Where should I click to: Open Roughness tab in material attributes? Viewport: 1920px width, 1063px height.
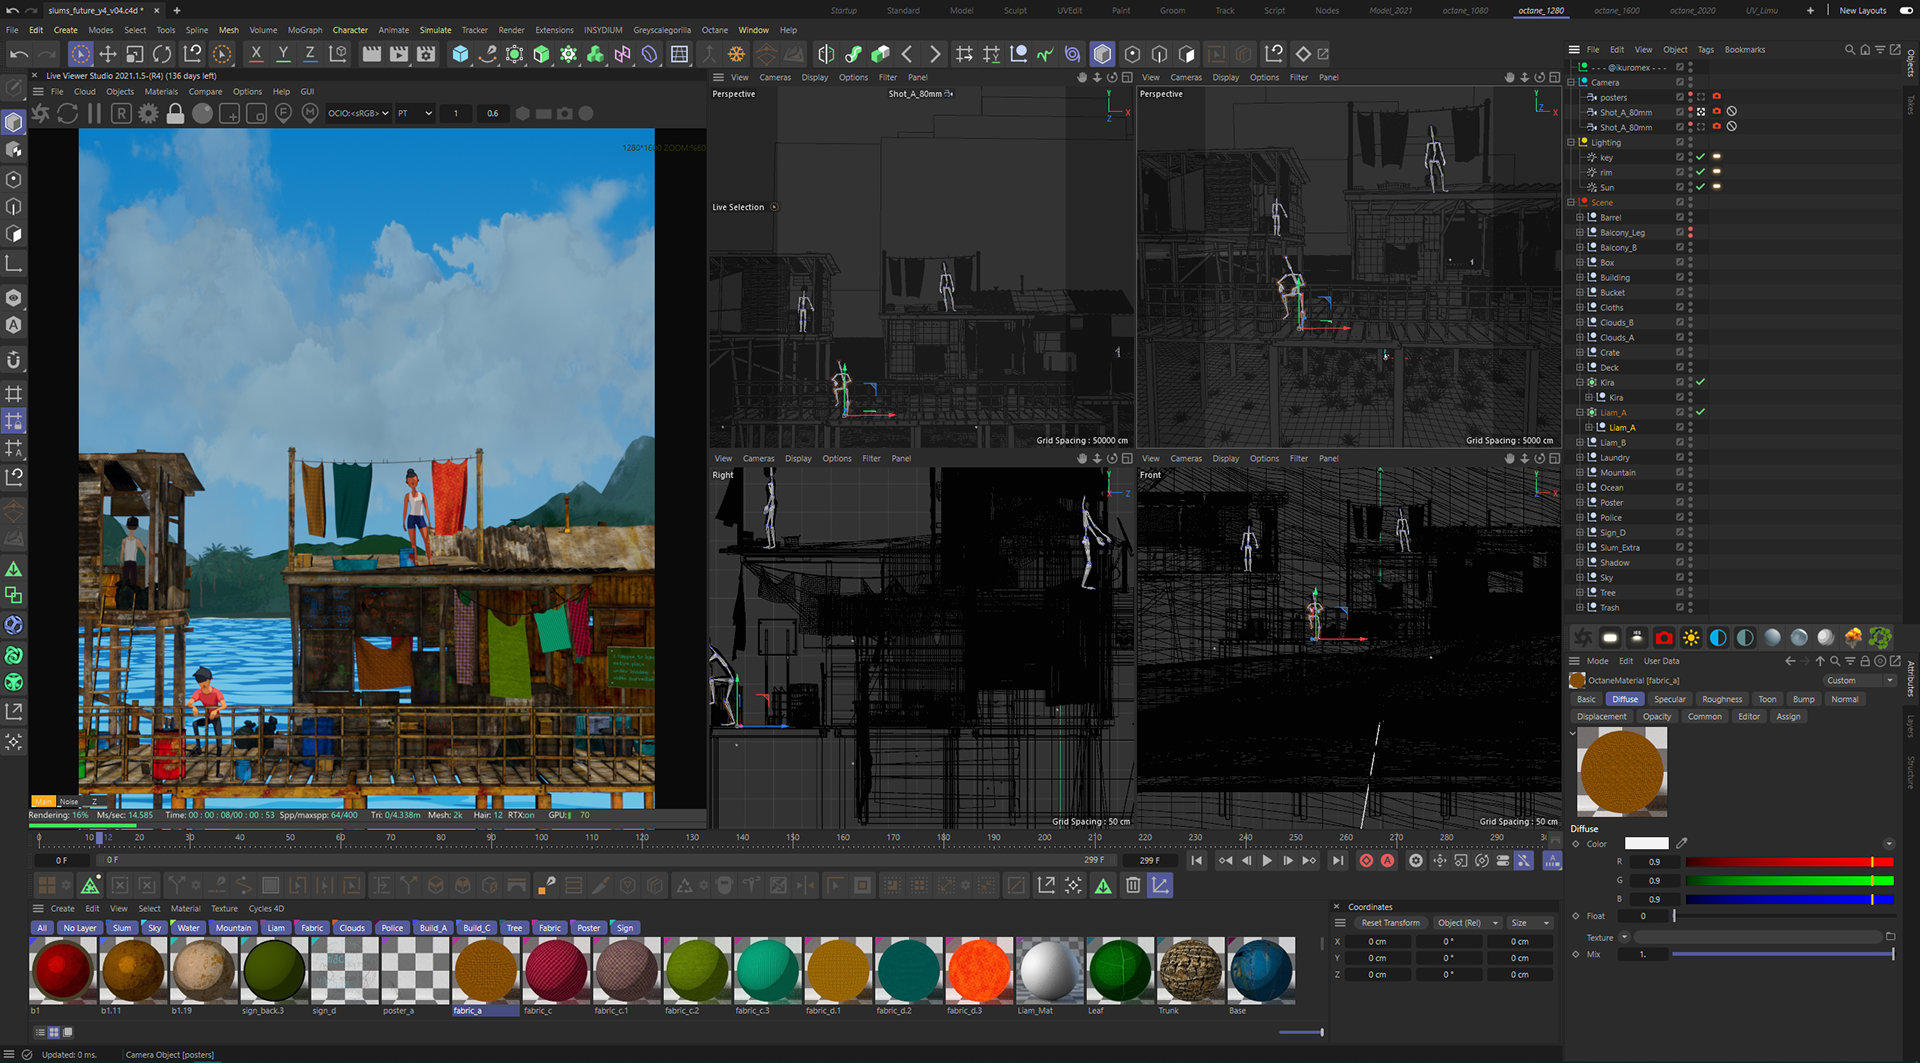click(1721, 699)
